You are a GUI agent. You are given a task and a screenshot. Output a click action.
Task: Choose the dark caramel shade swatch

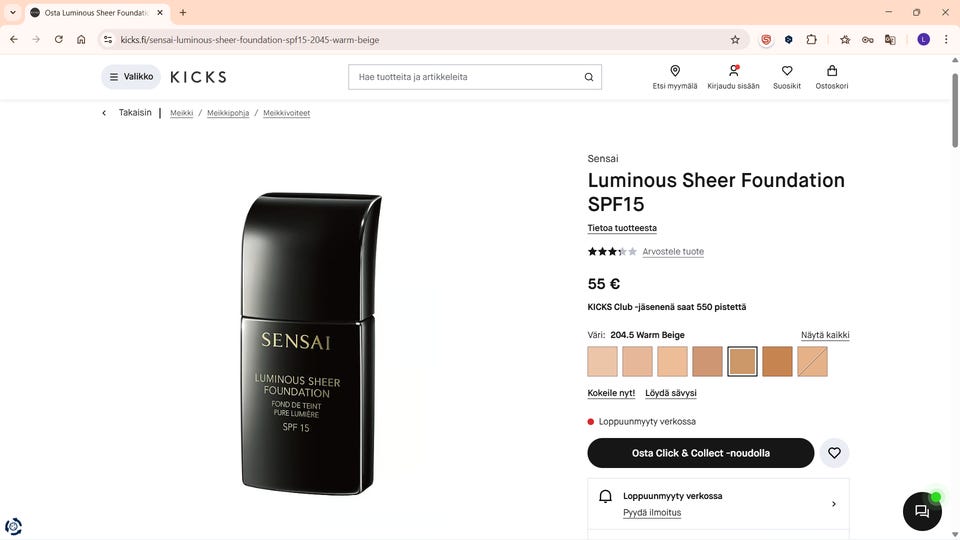777,361
